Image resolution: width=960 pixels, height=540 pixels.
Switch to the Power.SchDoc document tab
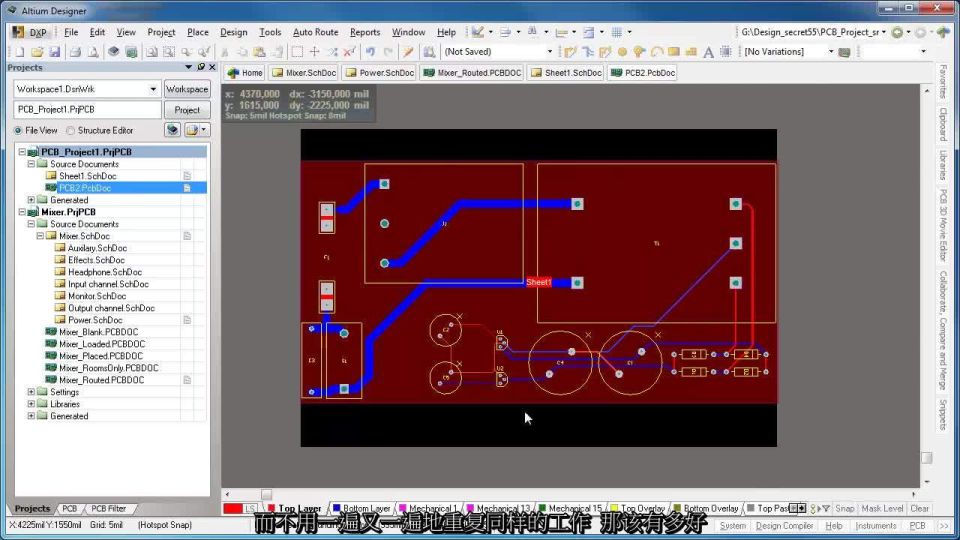coord(380,73)
